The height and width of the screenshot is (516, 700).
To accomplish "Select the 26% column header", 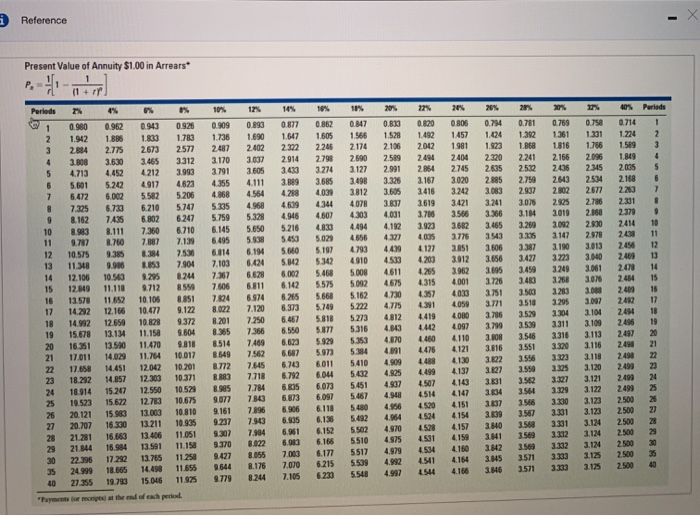I will [492, 108].
